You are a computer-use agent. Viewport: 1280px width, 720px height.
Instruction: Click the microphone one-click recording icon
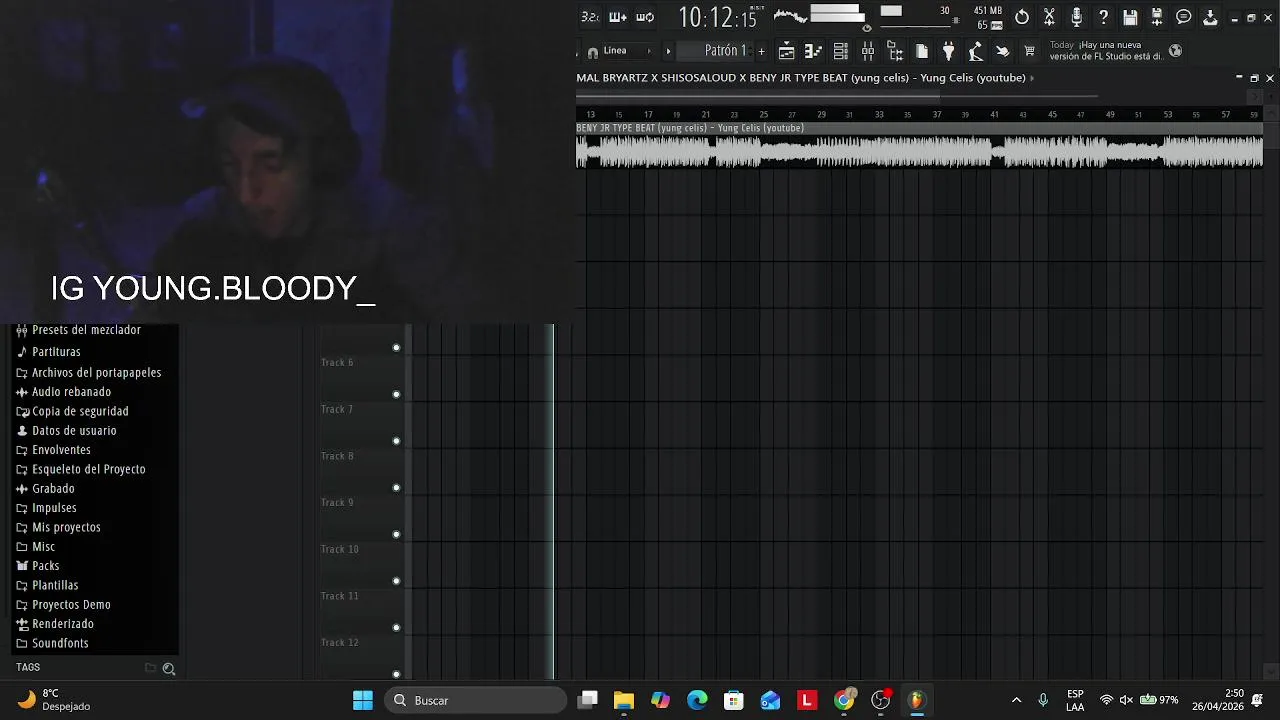click(x=1076, y=17)
